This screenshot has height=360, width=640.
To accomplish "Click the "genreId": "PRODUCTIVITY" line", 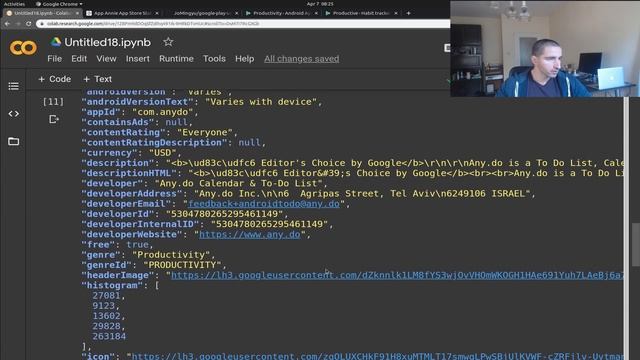I will click(x=153, y=265).
